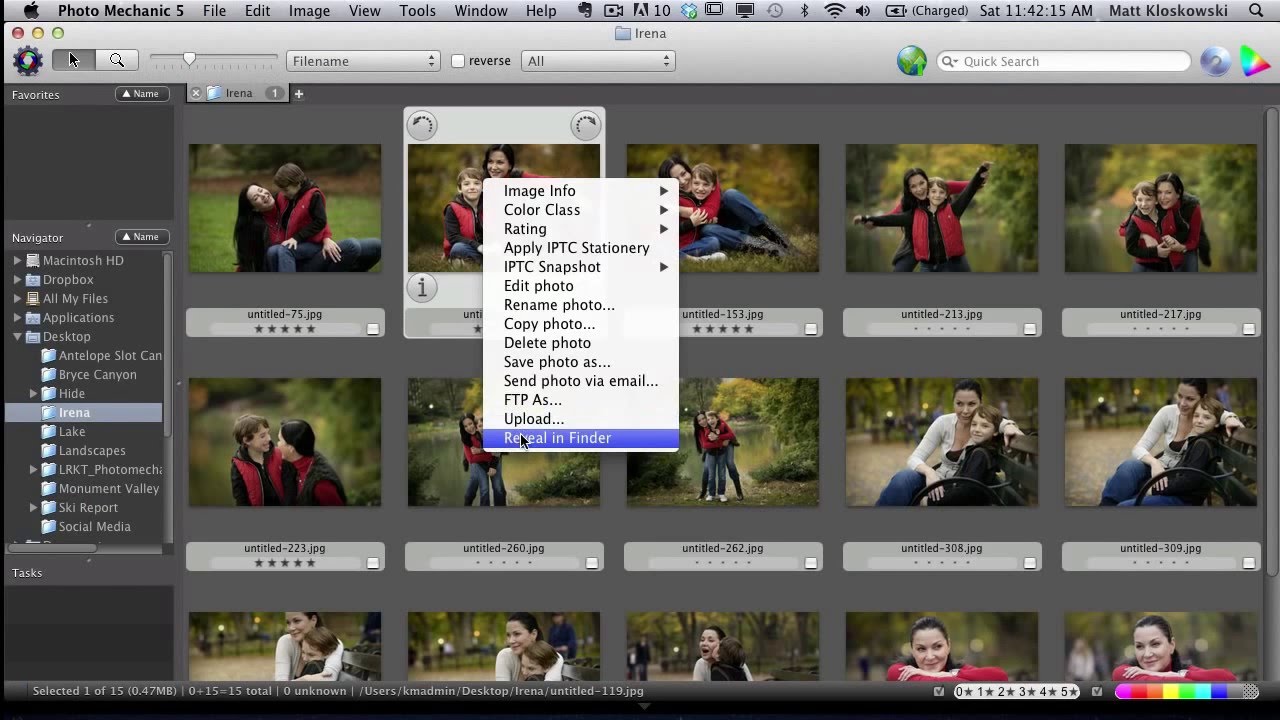Click the thumbnail size slider handle
1280x720 pixels.
(x=189, y=60)
